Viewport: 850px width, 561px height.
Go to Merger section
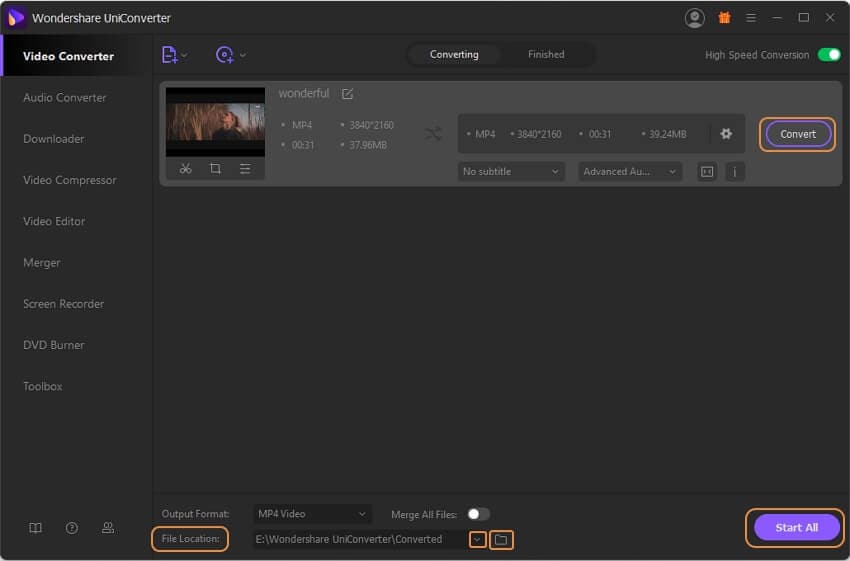42,262
